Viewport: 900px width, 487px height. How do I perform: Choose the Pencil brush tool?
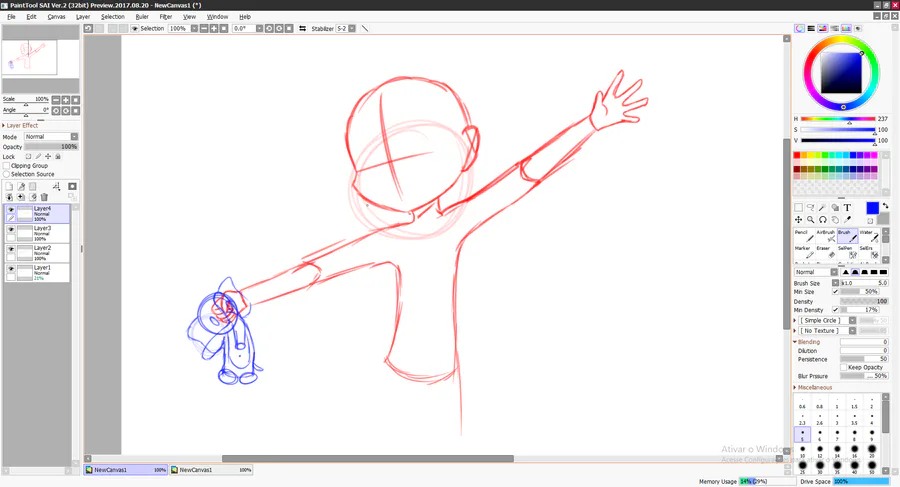coord(804,235)
